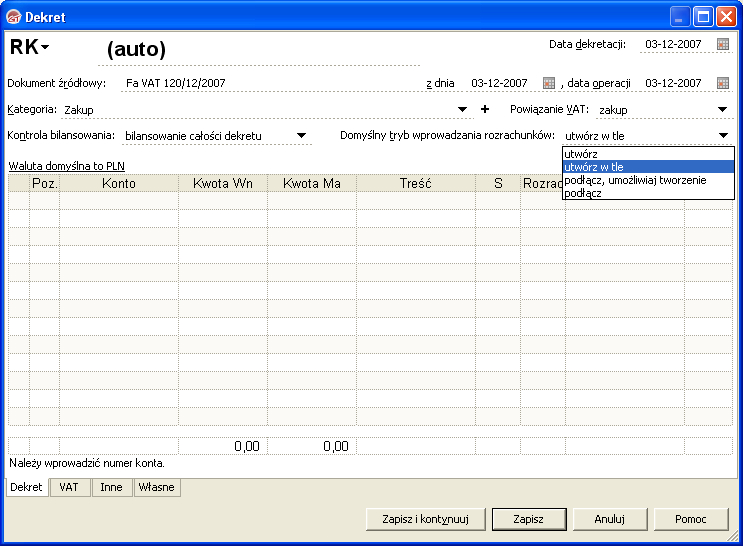Open help via Pomoc button
This screenshot has width=743, height=546.
[x=691, y=519]
